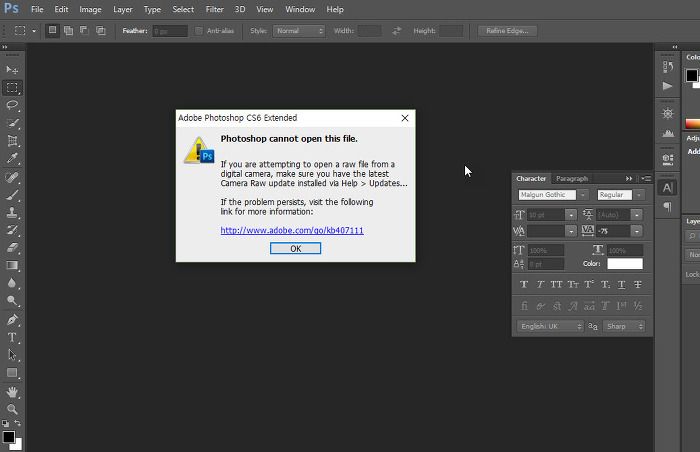Open the tool preset picker arrow
Viewport: 700px width, 452px height.
[x=34, y=31]
